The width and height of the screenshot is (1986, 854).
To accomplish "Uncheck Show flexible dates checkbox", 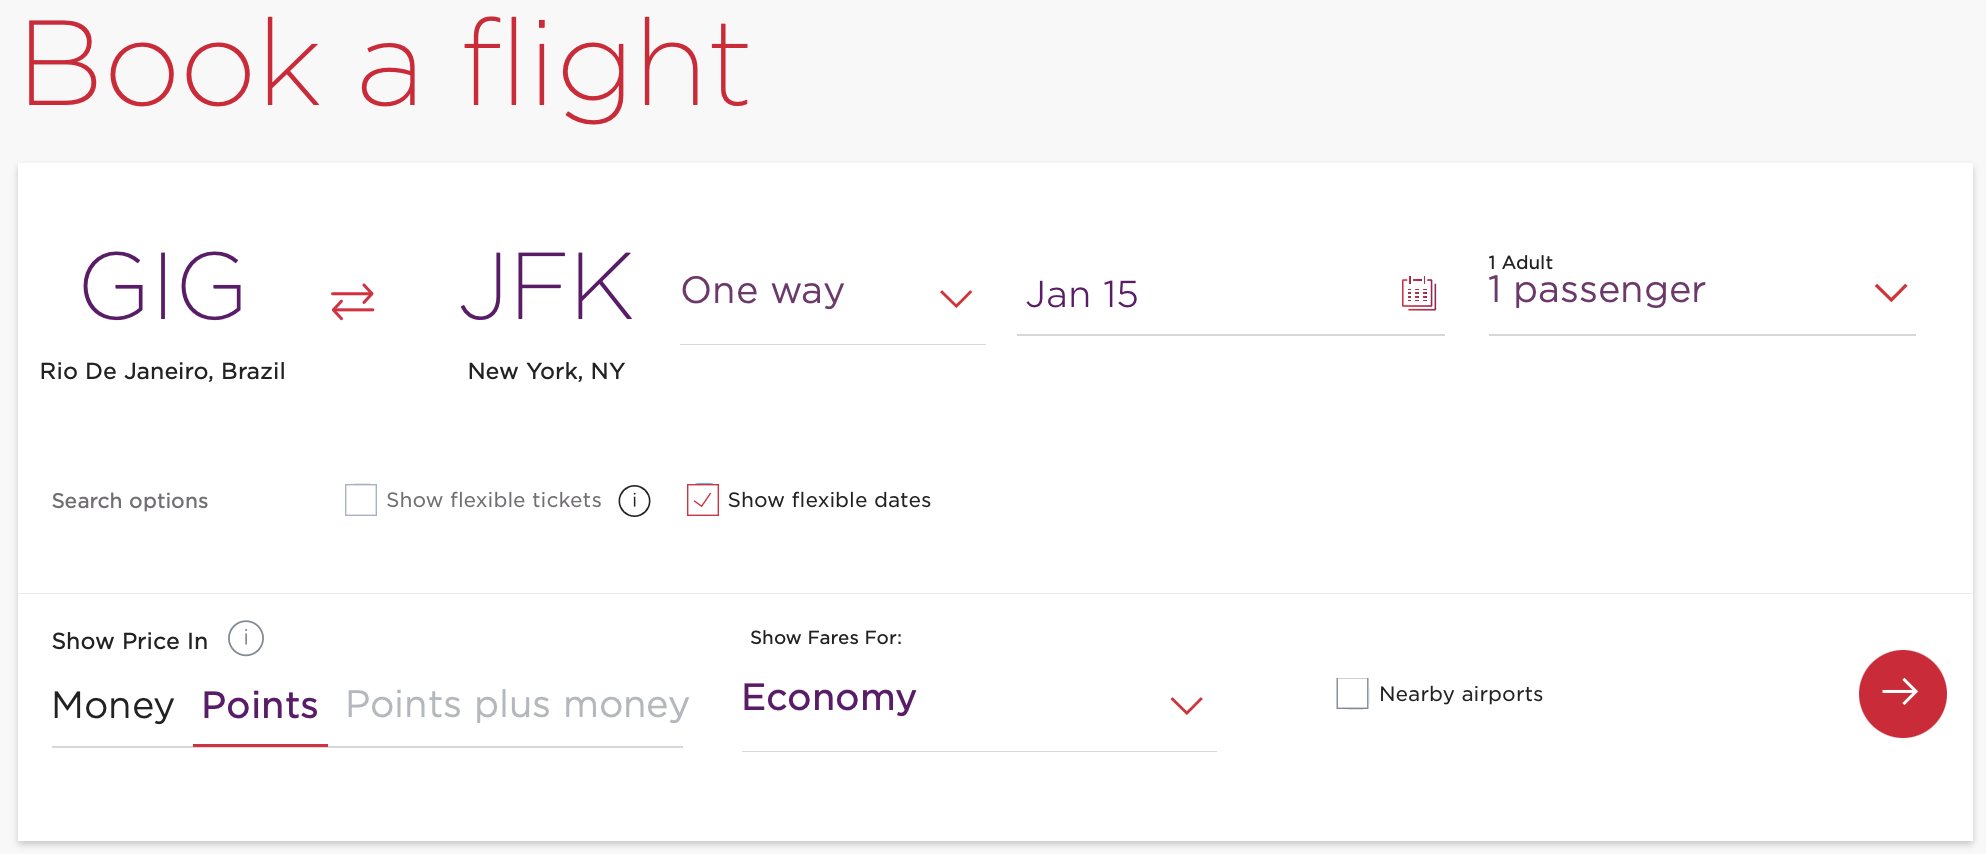I will tap(703, 500).
